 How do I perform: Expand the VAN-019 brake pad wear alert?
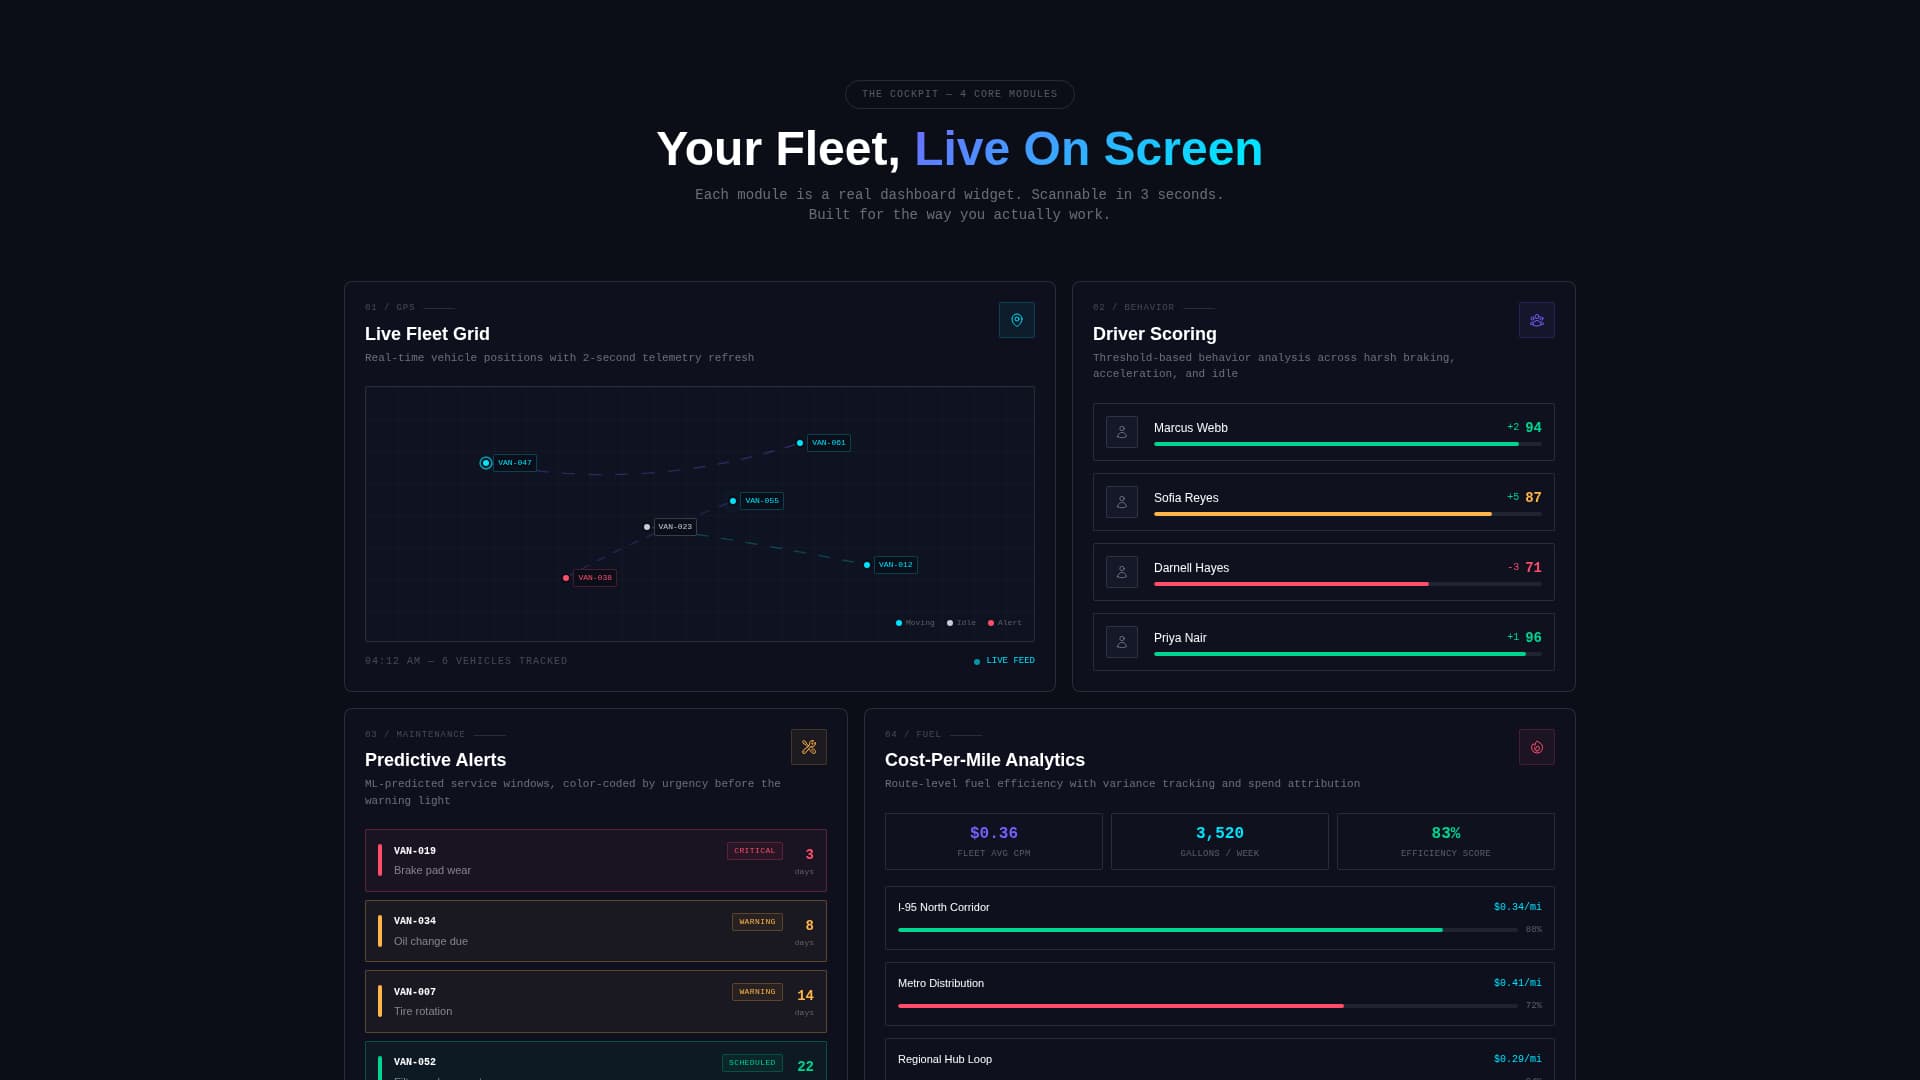click(x=595, y=860)
